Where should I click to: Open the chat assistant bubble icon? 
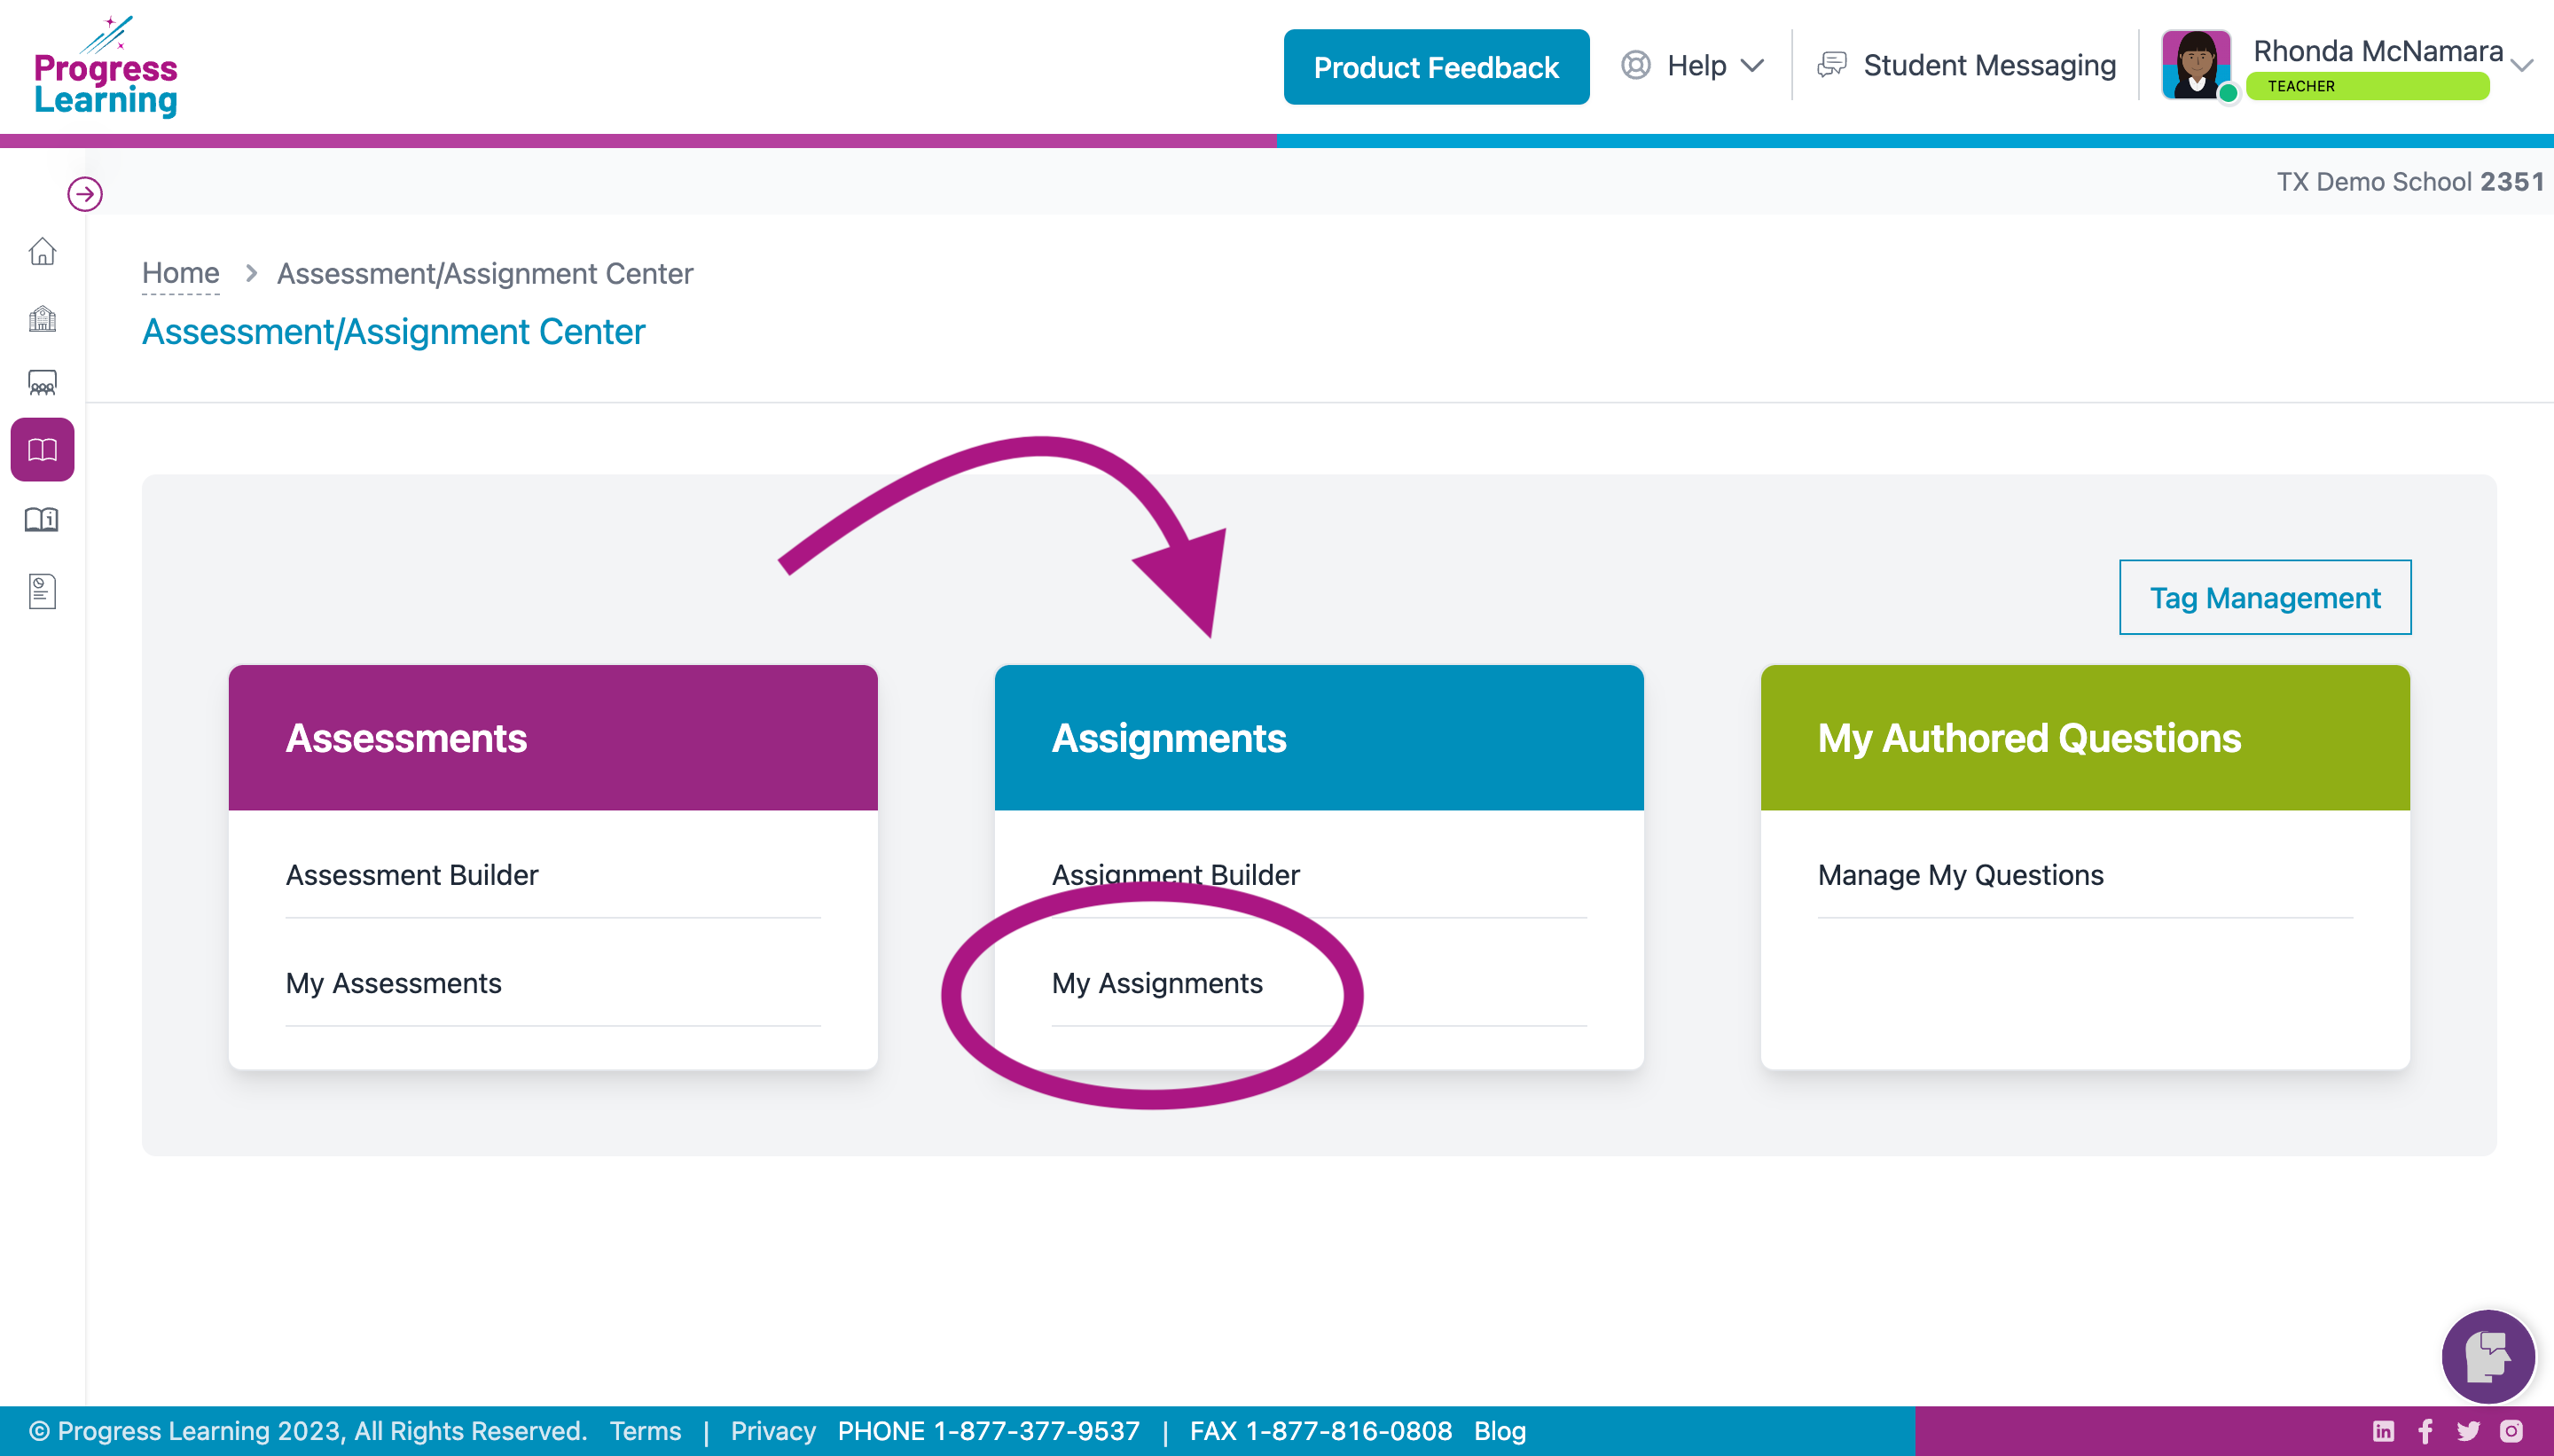click(2488, 1356)
